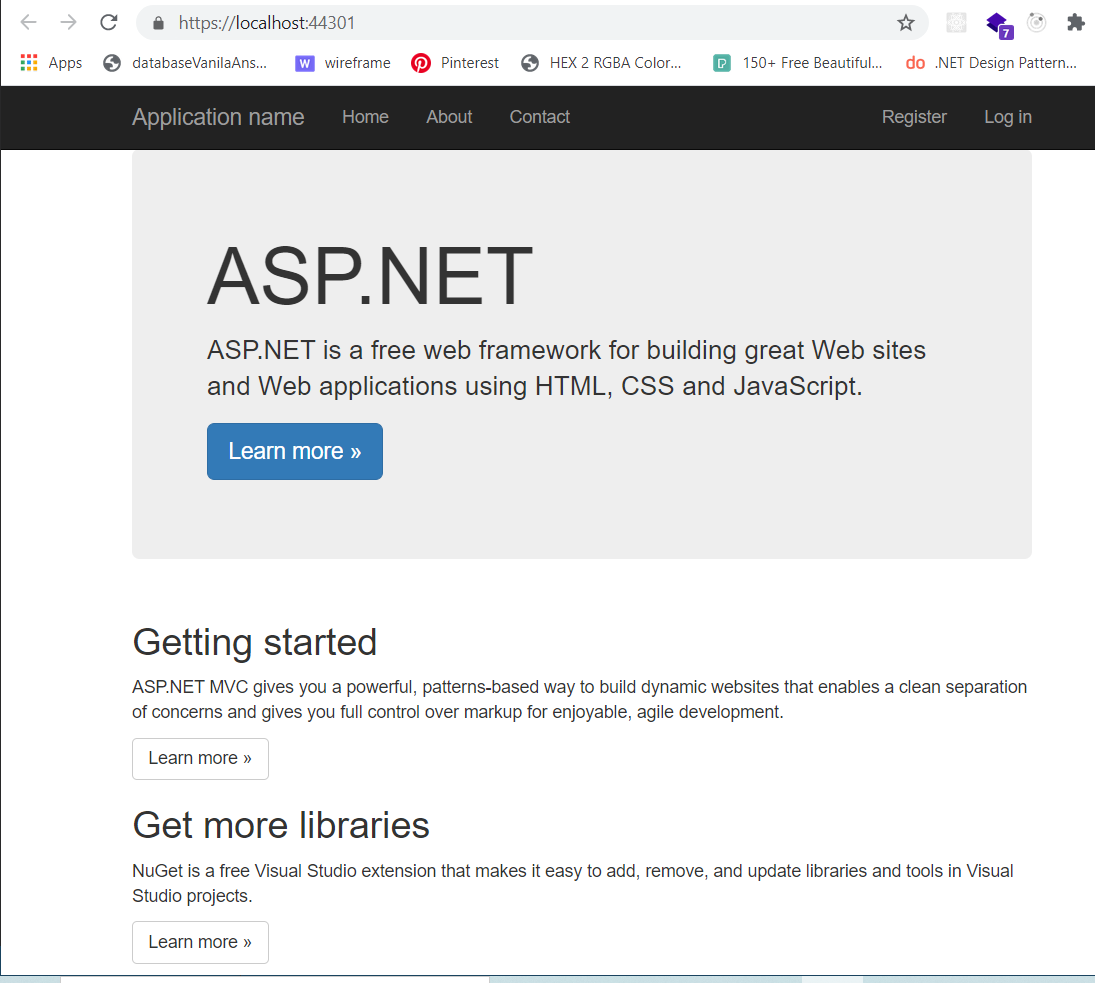Click Learn more under Getting started

pos(200,758)
